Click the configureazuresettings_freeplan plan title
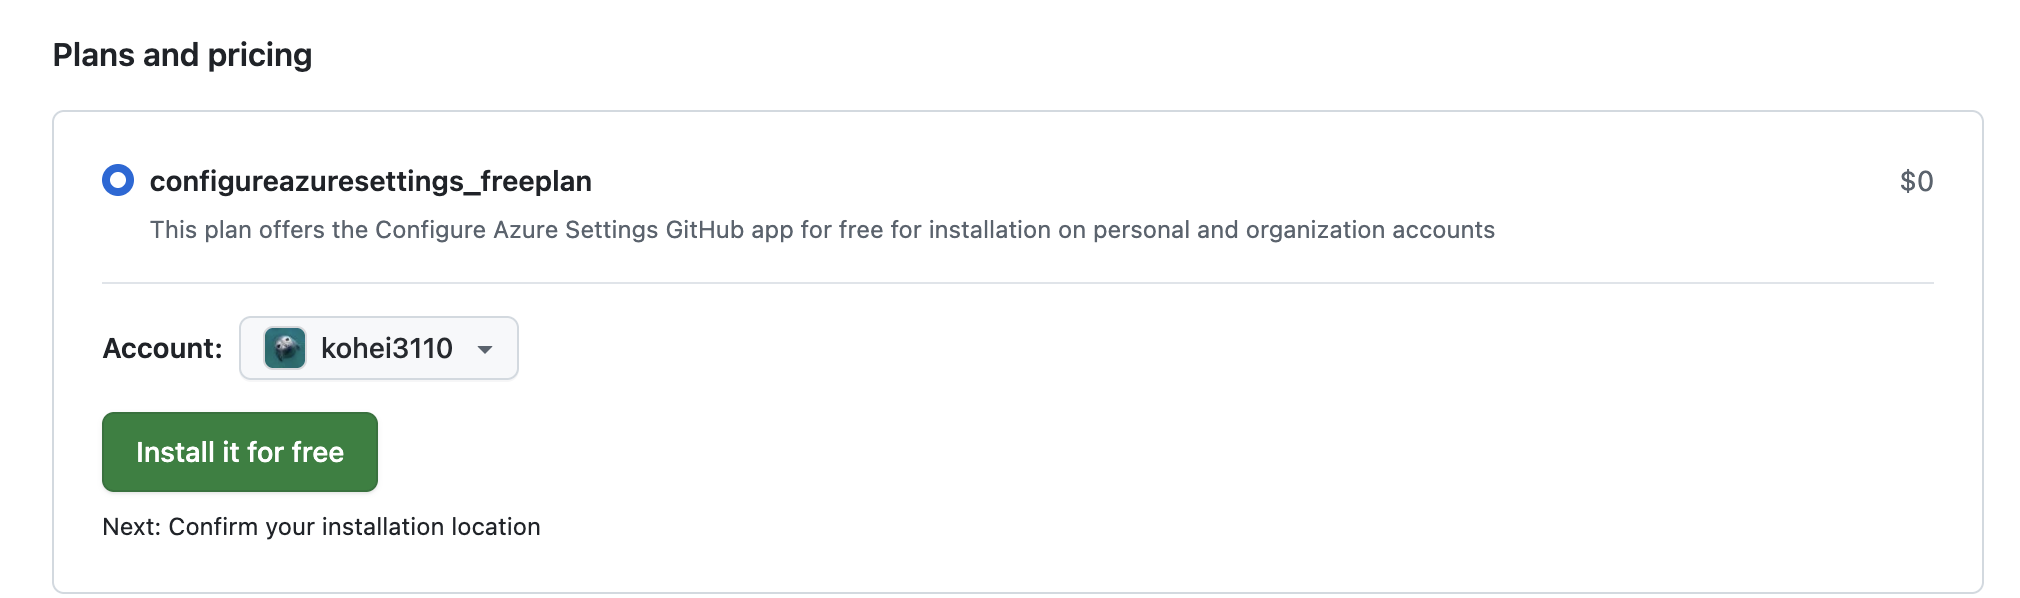This screenshot has width=2020, height=598. (371, 181)
